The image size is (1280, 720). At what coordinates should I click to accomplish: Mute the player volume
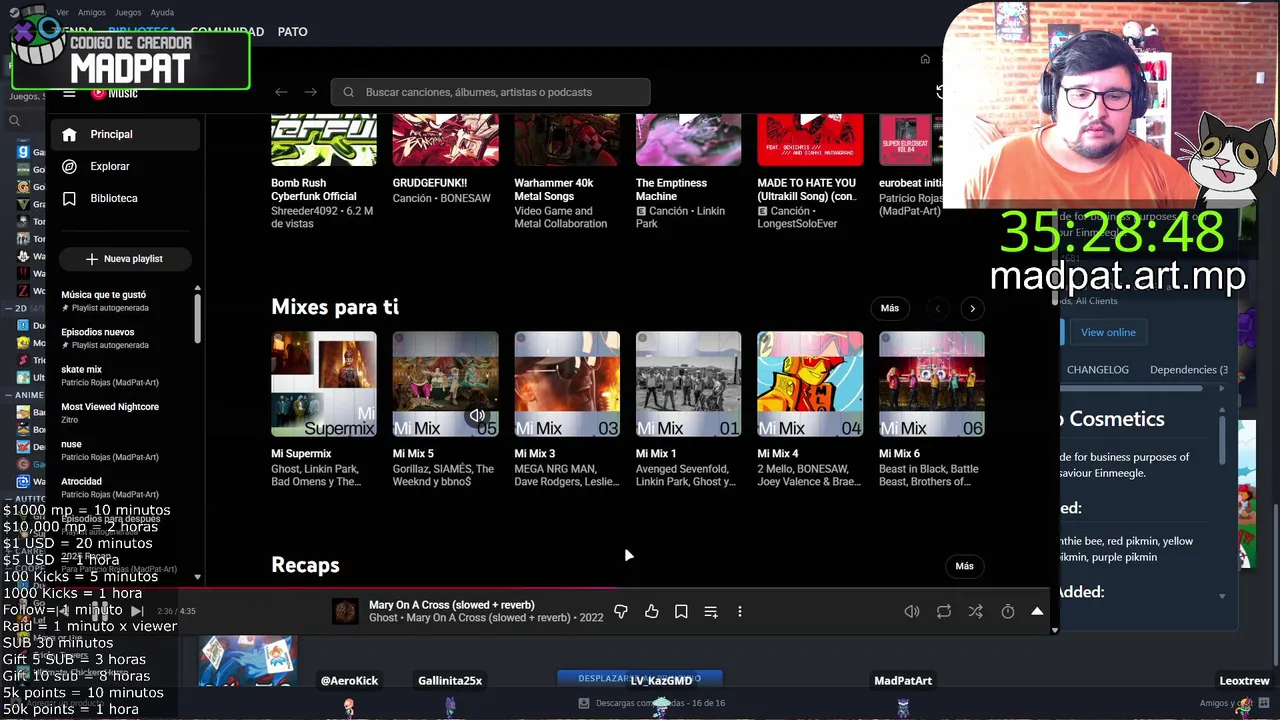click(912, 611)
